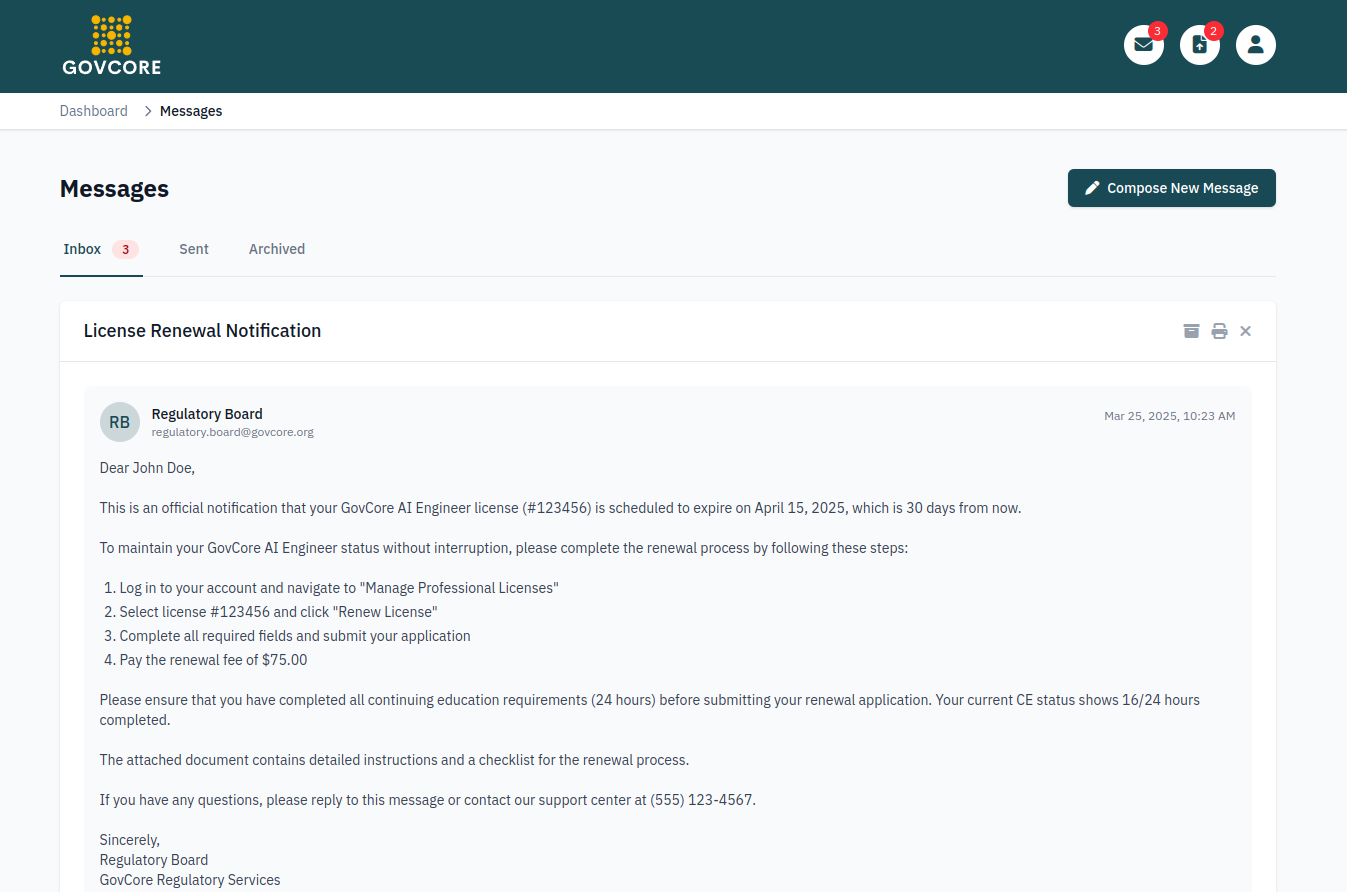The image size is (1347, 892).
Task: Click the GovCore Regulatory Services signature line
Action: [x=190, y=880]
